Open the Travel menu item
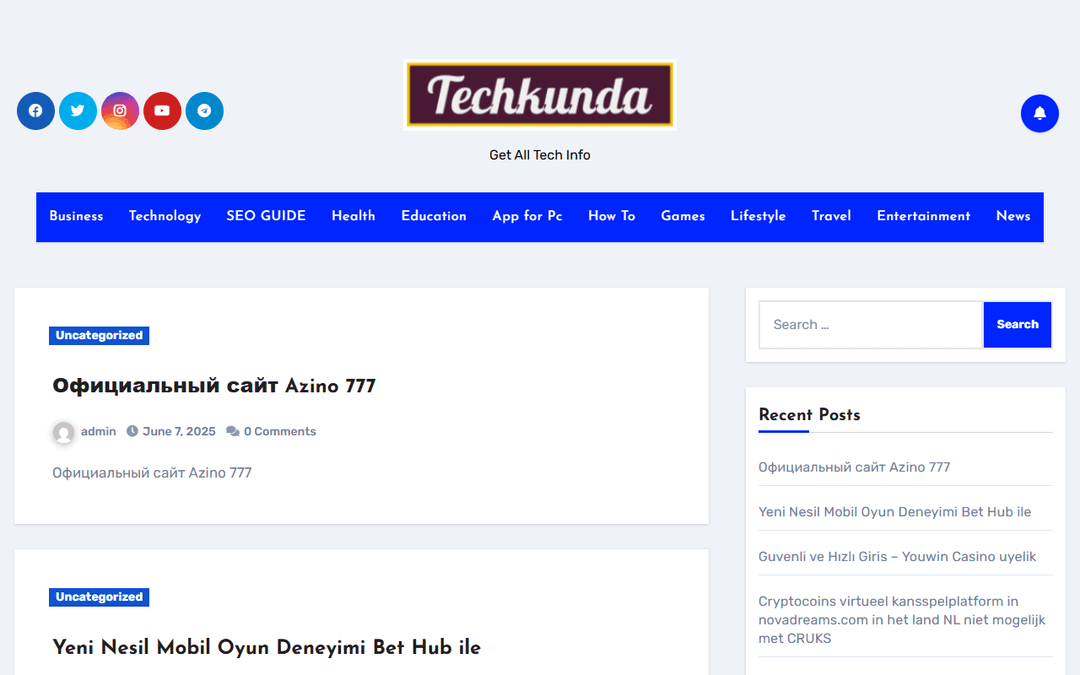1080x675 pixels. click(x=831, y=216)
